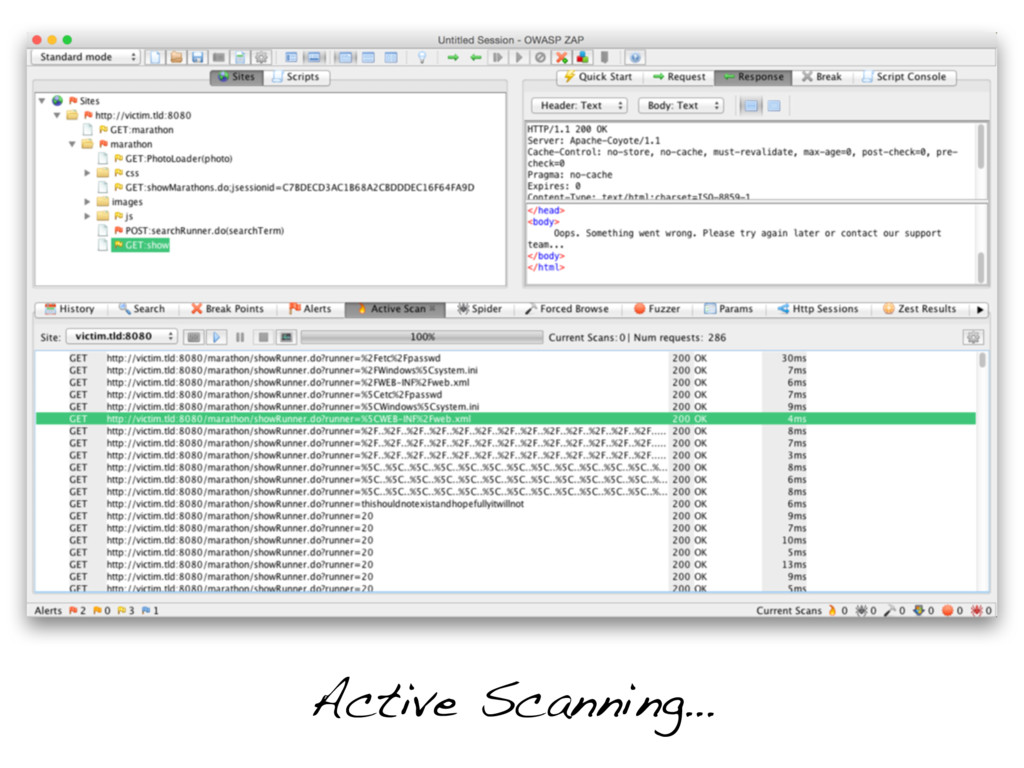Expand the css folder
The image size is (1024, 768).
click(x=87, y=173)
